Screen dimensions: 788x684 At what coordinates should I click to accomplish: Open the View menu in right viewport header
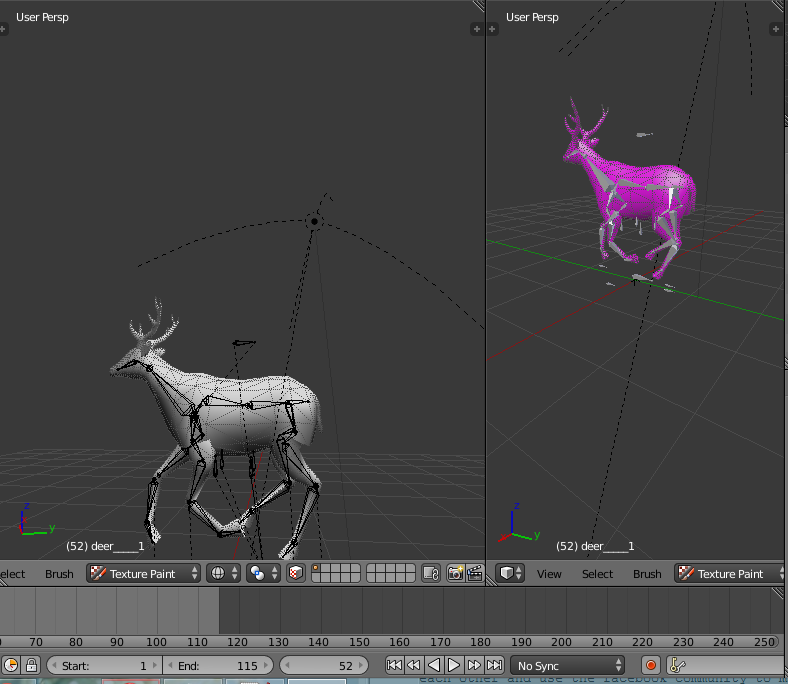pos(549,574)
